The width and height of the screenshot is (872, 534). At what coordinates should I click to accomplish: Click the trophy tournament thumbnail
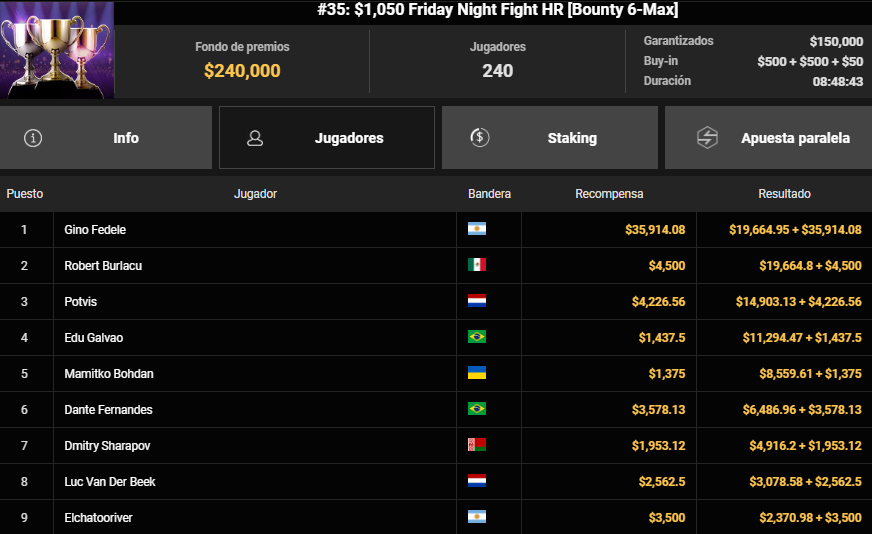point(57,50)
